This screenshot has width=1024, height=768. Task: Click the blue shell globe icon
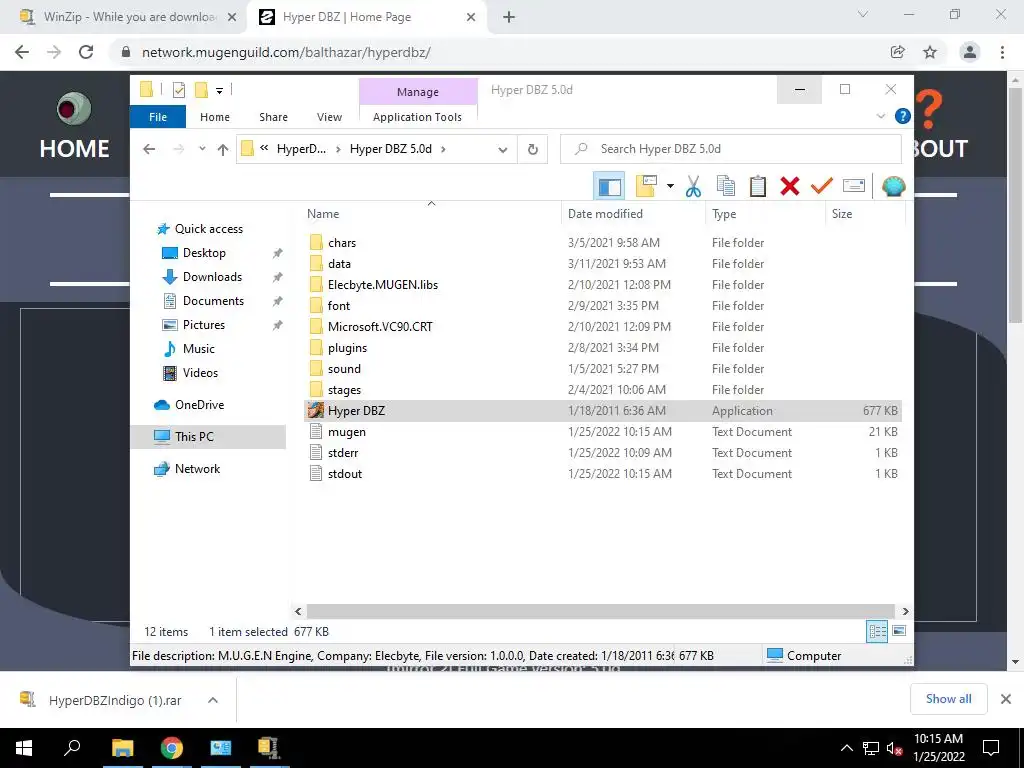[893, 187]
